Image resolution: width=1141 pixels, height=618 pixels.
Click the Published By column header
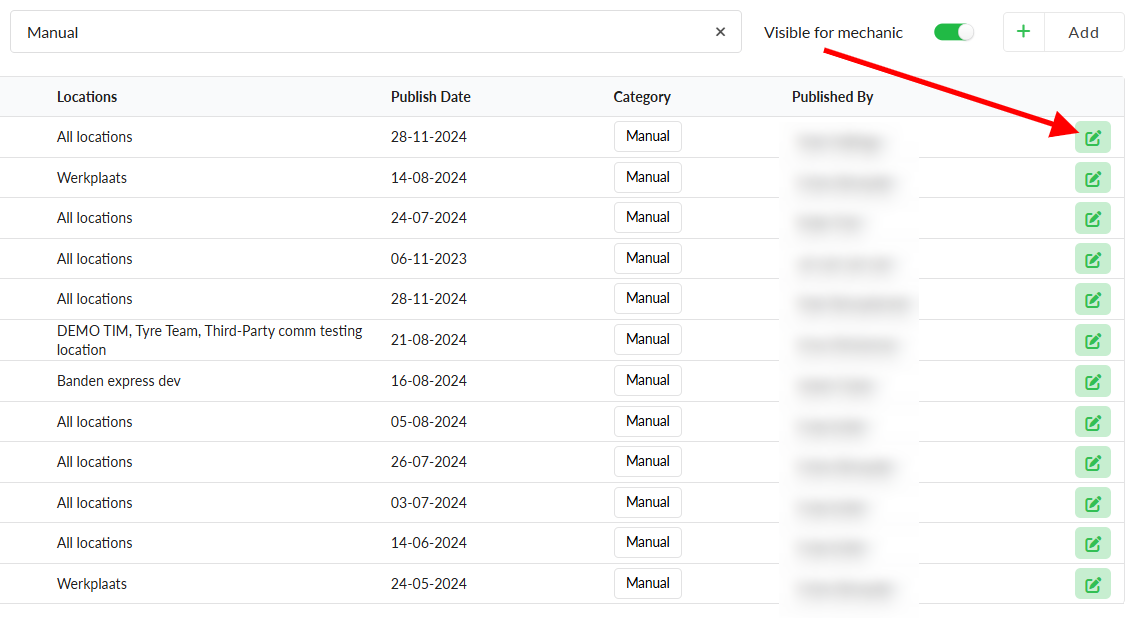[x=832, y=97]
